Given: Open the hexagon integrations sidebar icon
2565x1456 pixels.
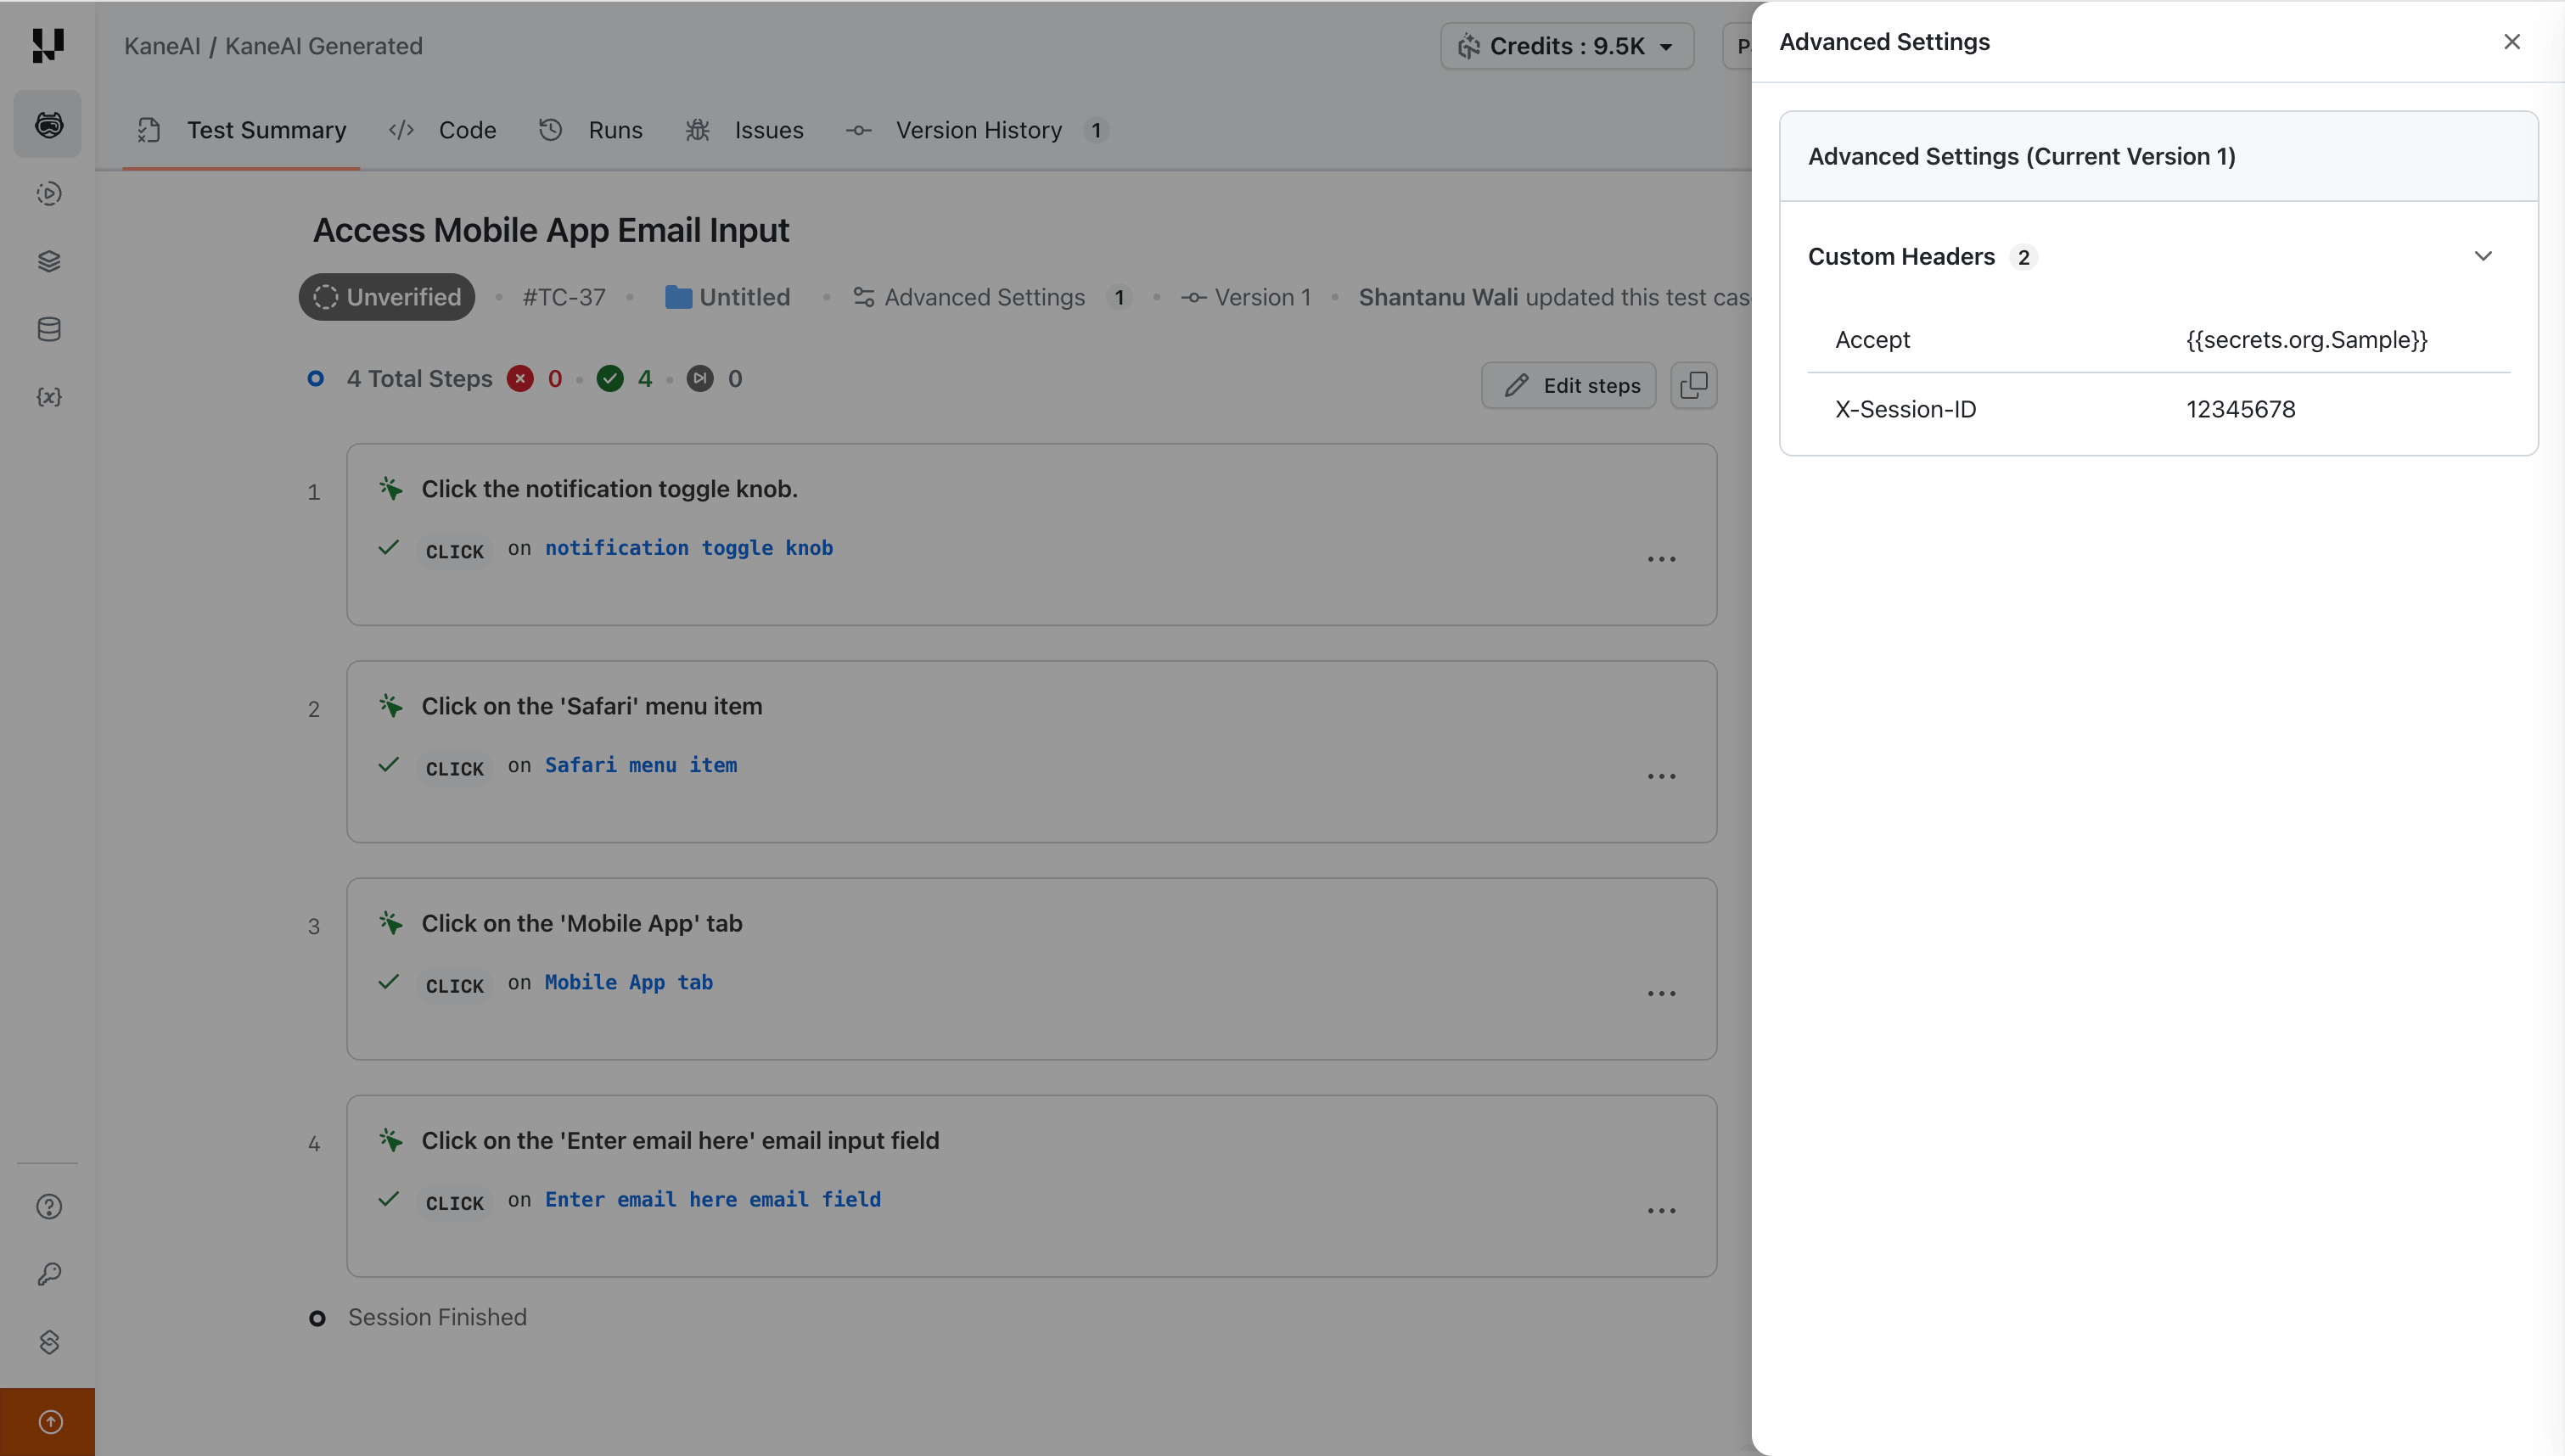Looking at the screenshot, I should (x=49, y=1342).
